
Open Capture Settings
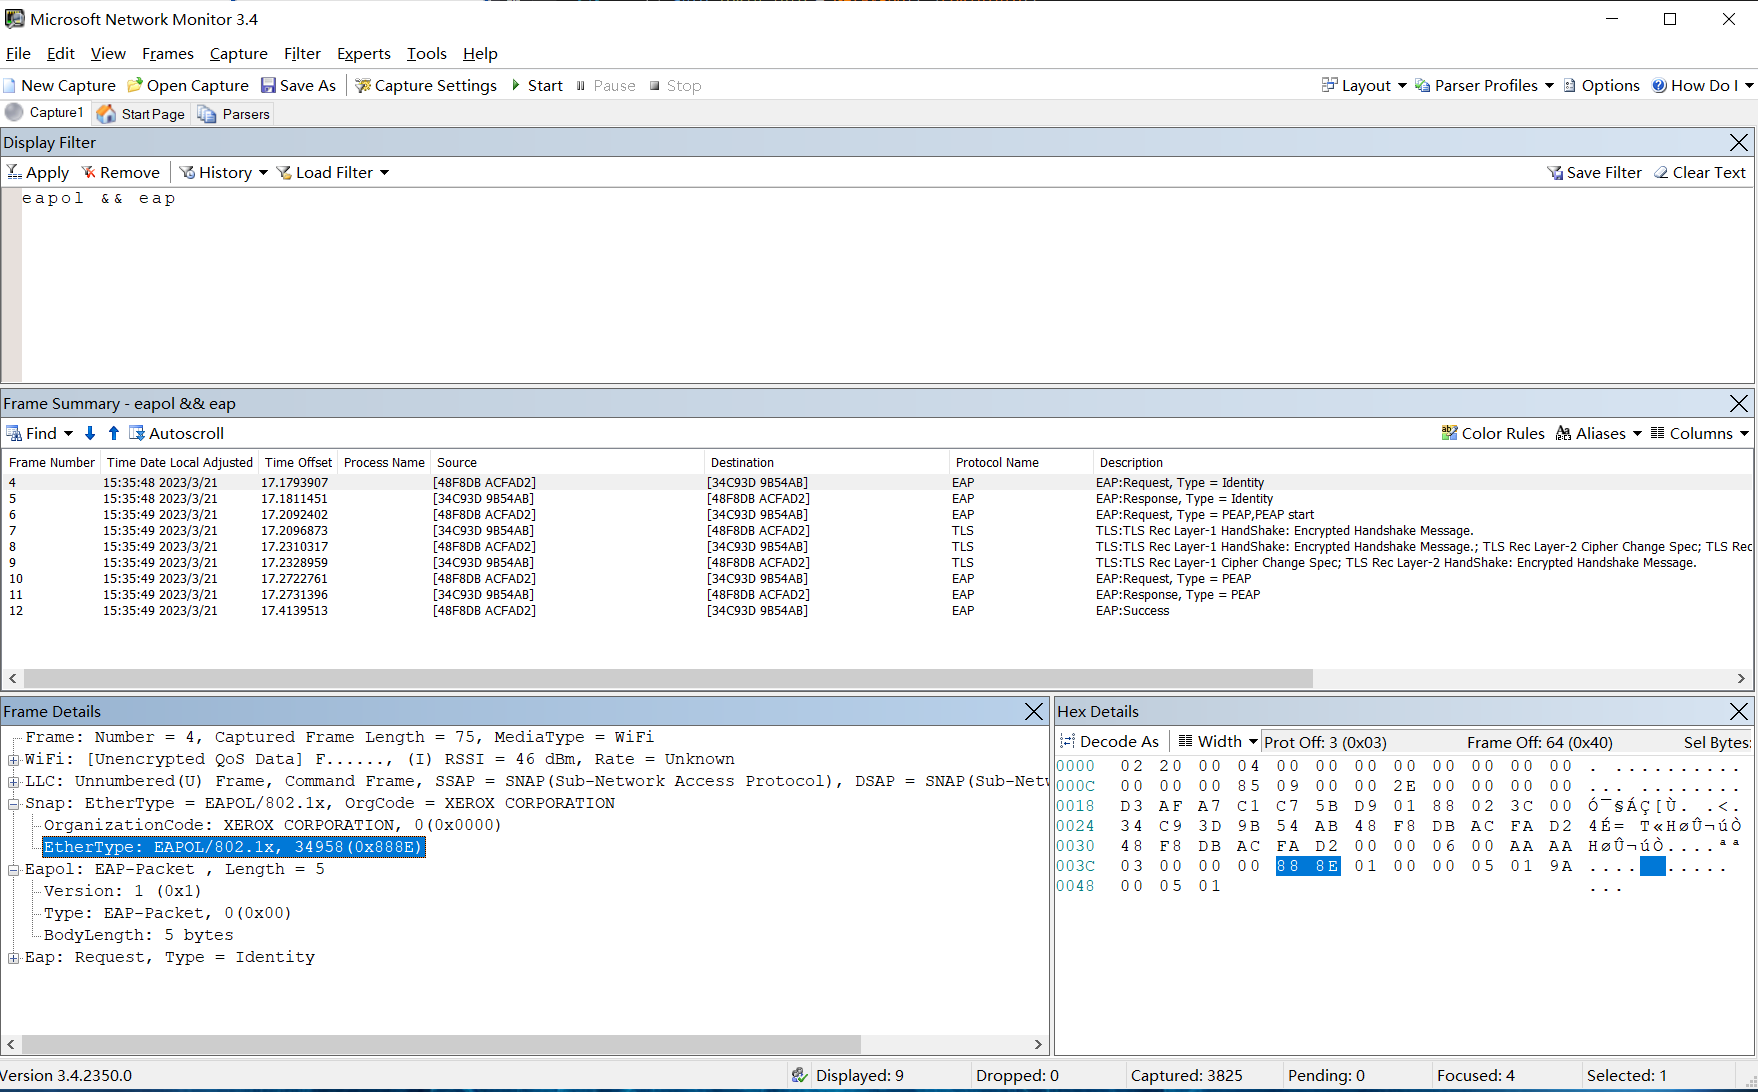point(426,86)
